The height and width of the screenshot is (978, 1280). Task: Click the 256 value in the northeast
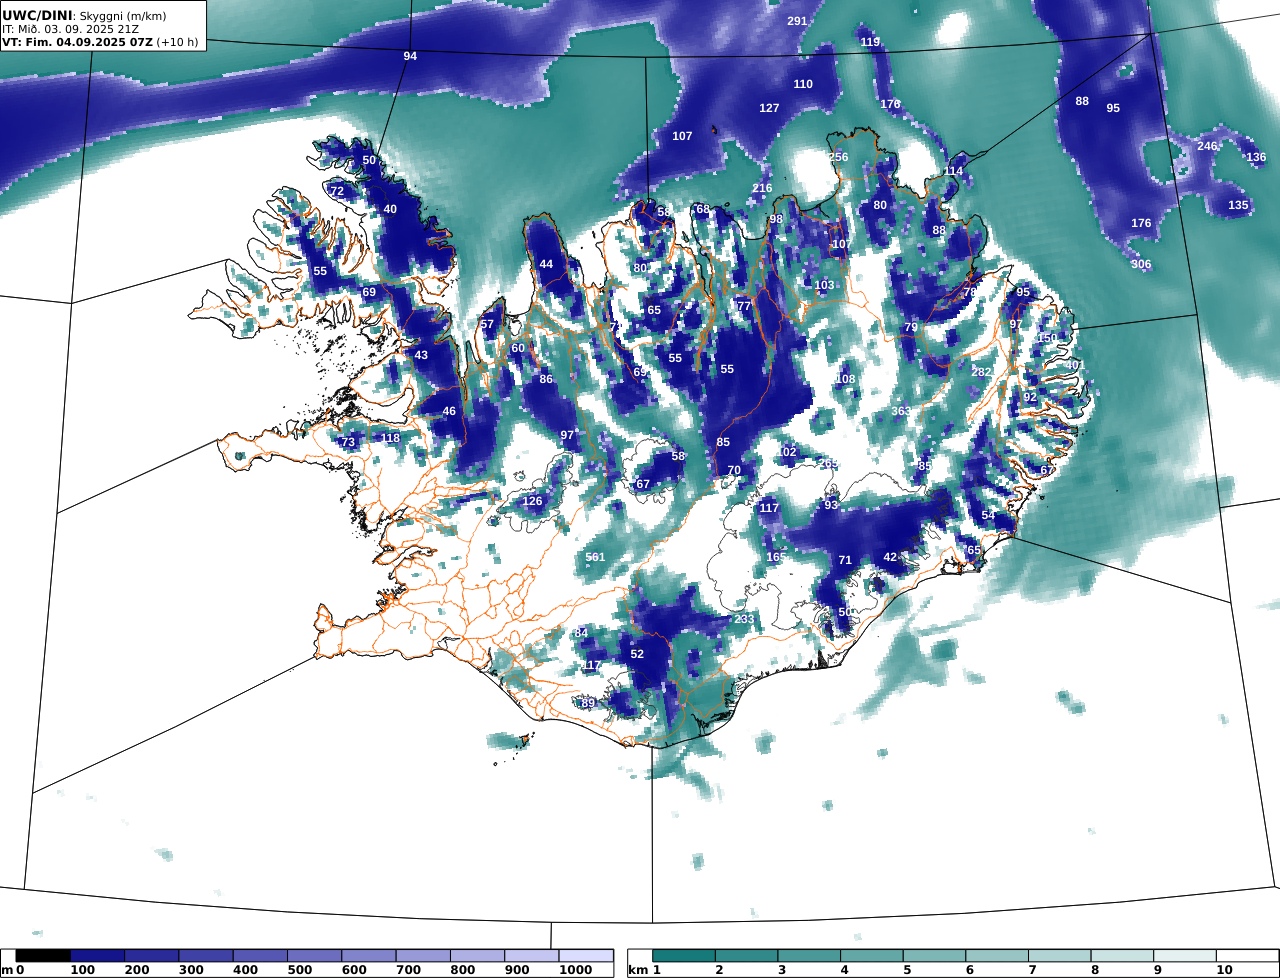click(838, 157)
